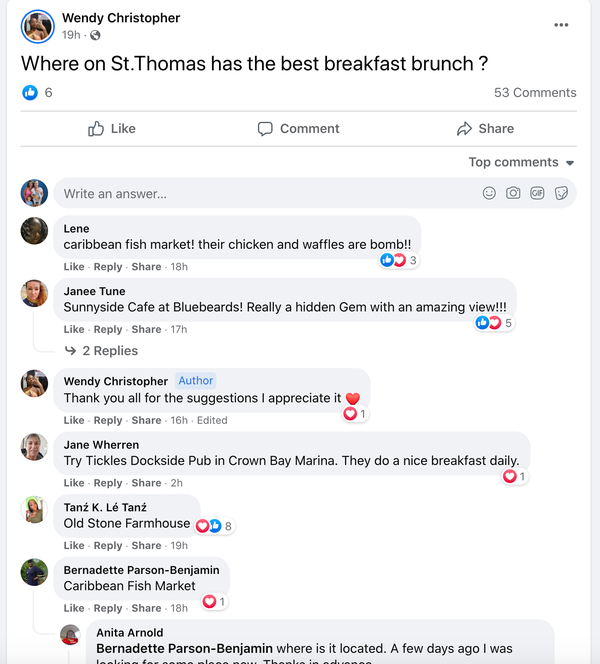Toggle Like on the main post
This screenshot has height=664, width=600.
111,129
